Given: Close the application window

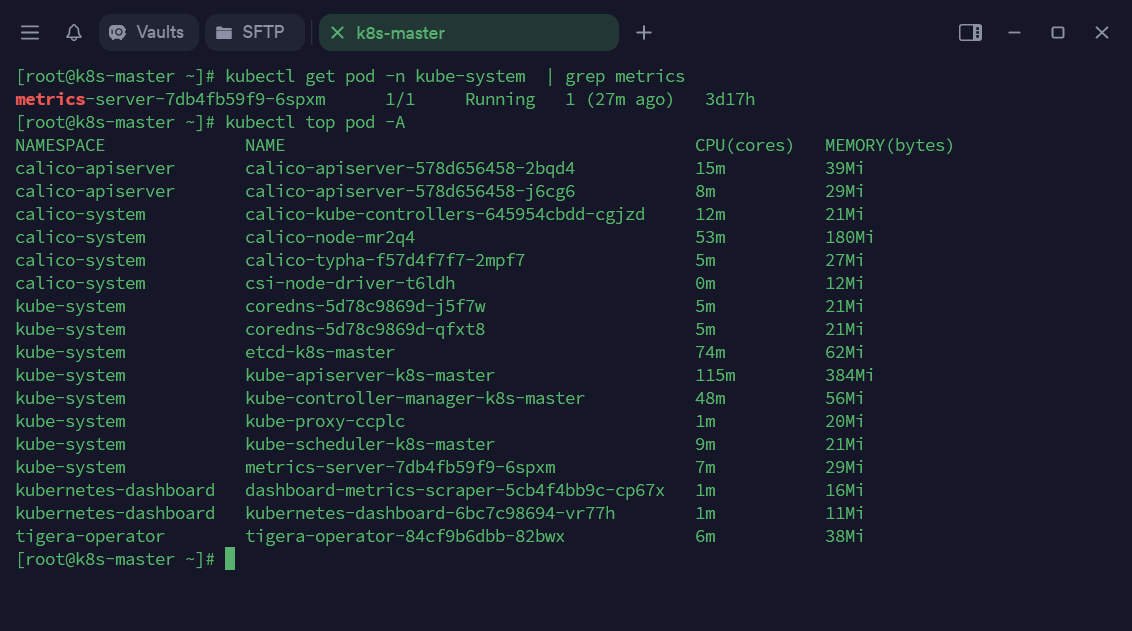Looking at the screenshot, I should pyautogui.click(x=1102, y=33).
